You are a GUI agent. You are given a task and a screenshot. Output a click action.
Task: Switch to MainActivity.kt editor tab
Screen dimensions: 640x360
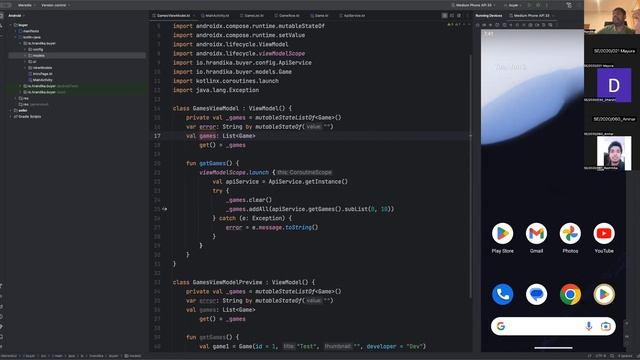(x=216, y=16)
